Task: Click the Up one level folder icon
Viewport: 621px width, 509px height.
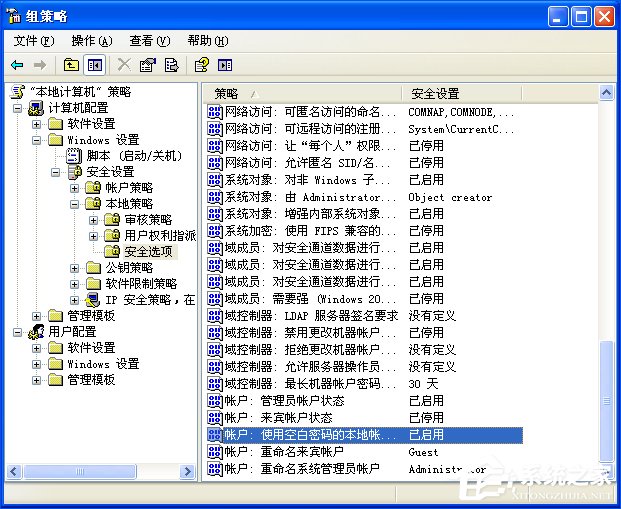Action: click(71, 65)
